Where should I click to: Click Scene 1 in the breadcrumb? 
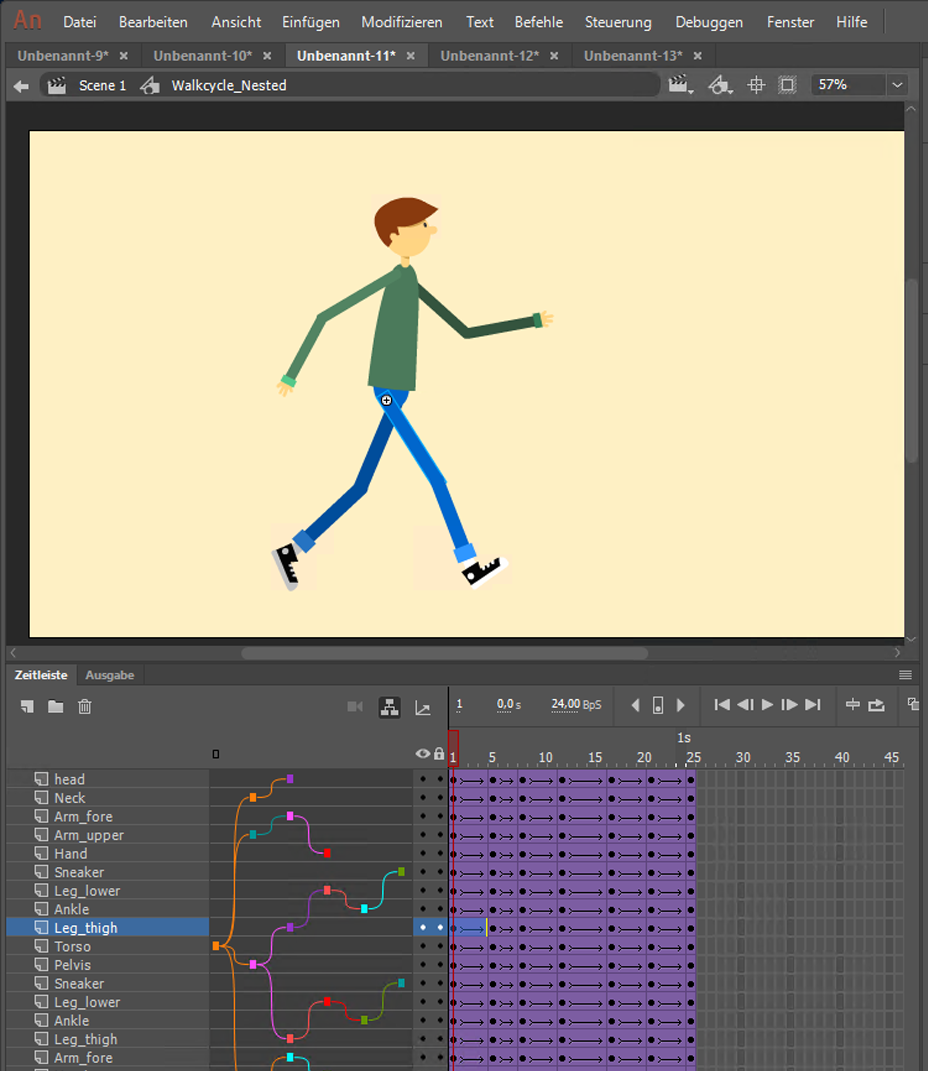click(x=102, y=86)
